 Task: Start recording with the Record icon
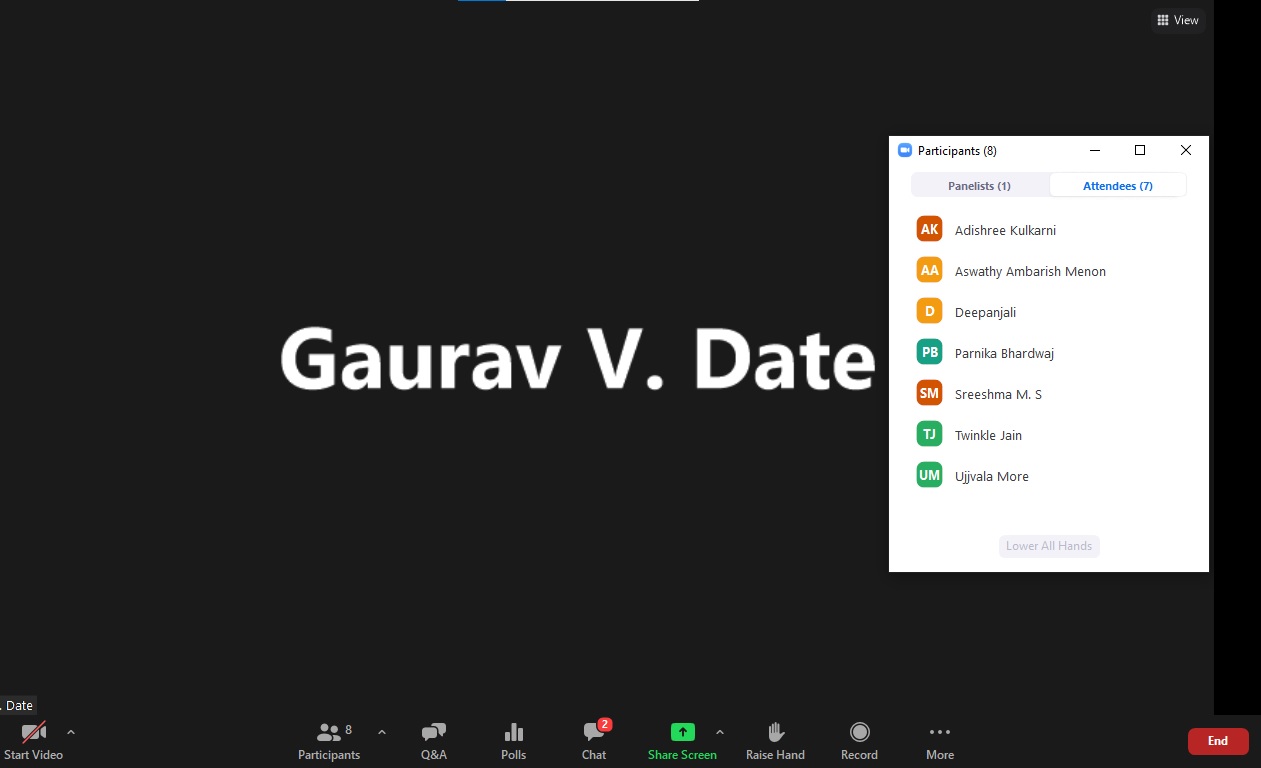click(859, 740)
